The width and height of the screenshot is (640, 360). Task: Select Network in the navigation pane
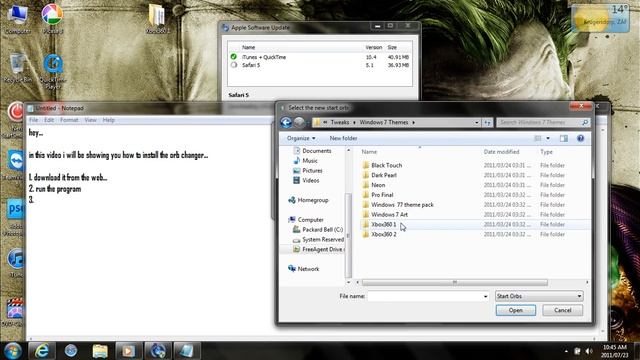pyautogui.click(x=304, y=269)
